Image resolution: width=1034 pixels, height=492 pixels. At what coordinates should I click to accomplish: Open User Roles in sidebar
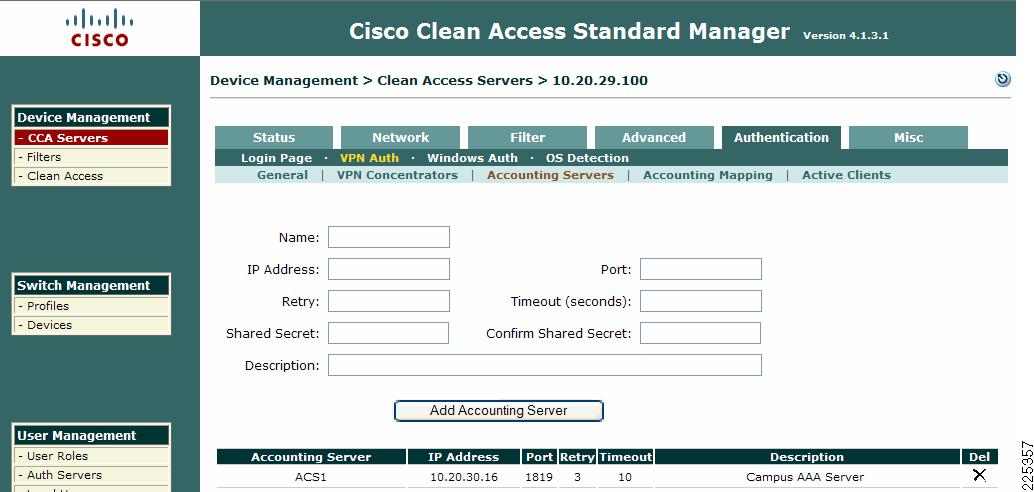91,456
